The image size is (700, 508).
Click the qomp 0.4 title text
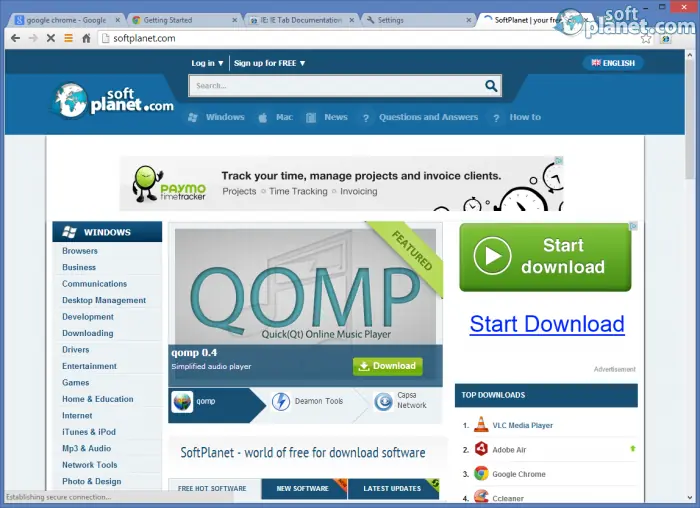tap(194, 353)
